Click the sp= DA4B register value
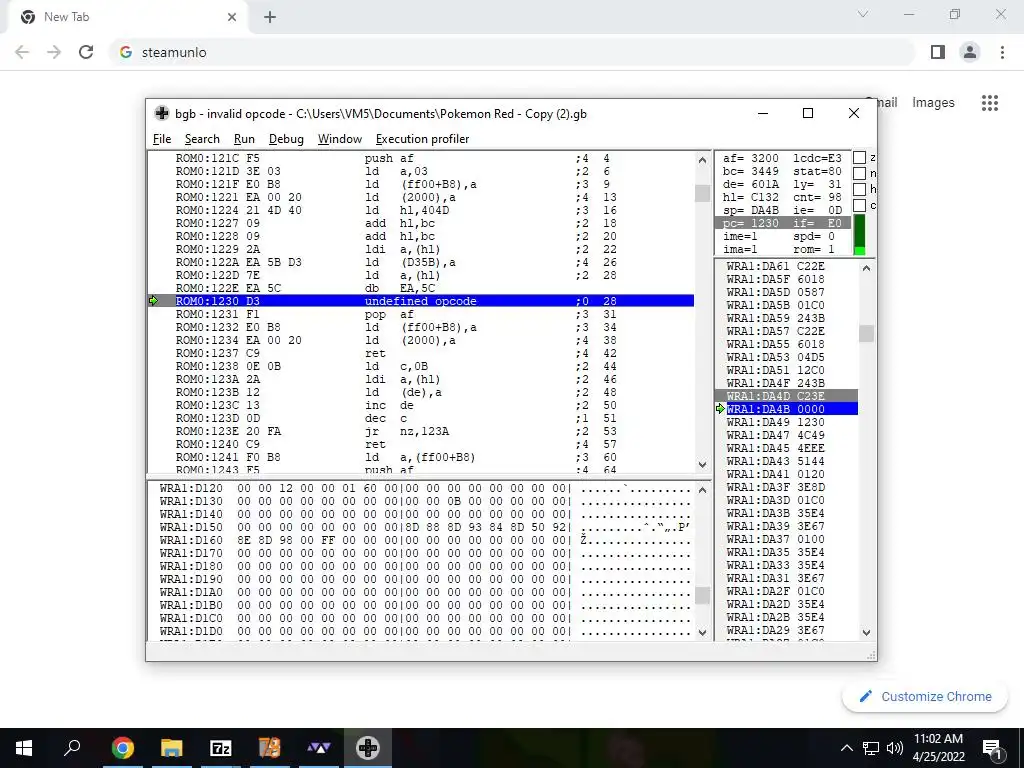The width and height of the screenshot is (1024, 768). [x=750, y=210]
